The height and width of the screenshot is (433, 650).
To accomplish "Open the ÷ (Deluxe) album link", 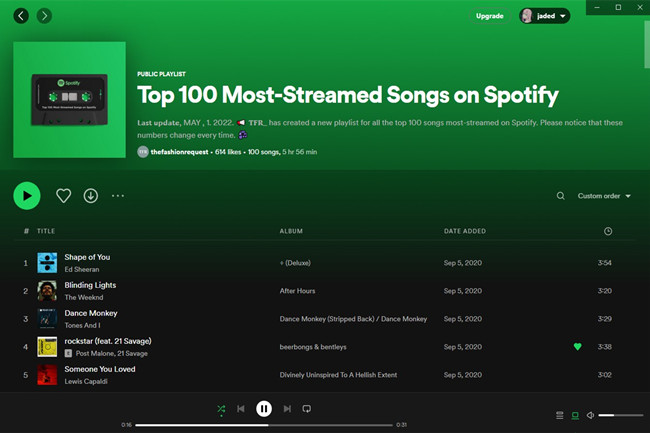I will click(295, 263).
